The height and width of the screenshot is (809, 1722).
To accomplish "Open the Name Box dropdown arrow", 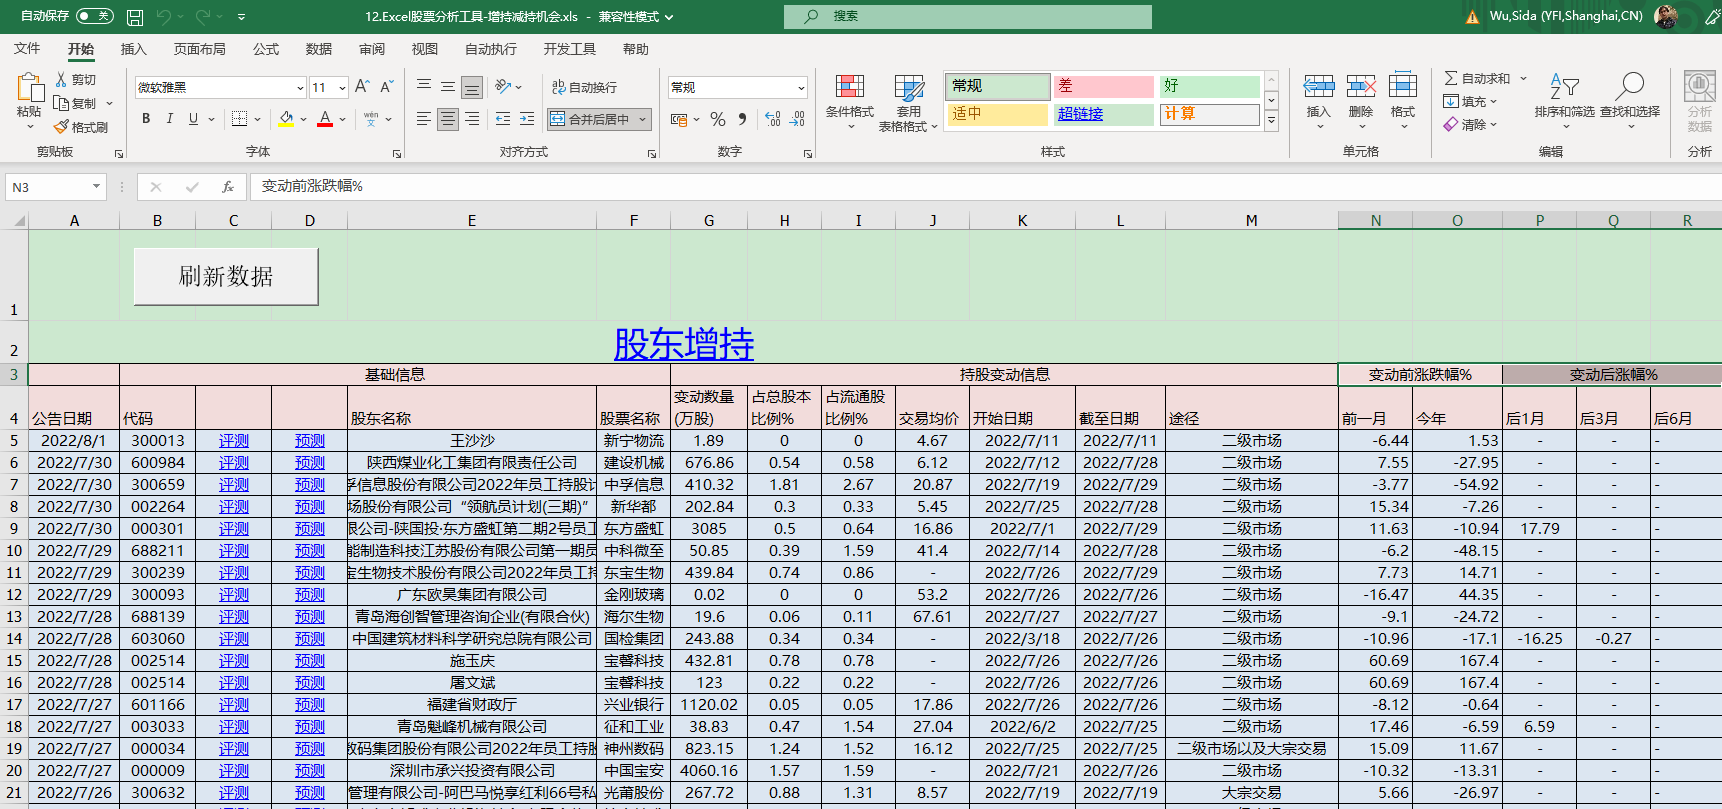I will (96, 187).
